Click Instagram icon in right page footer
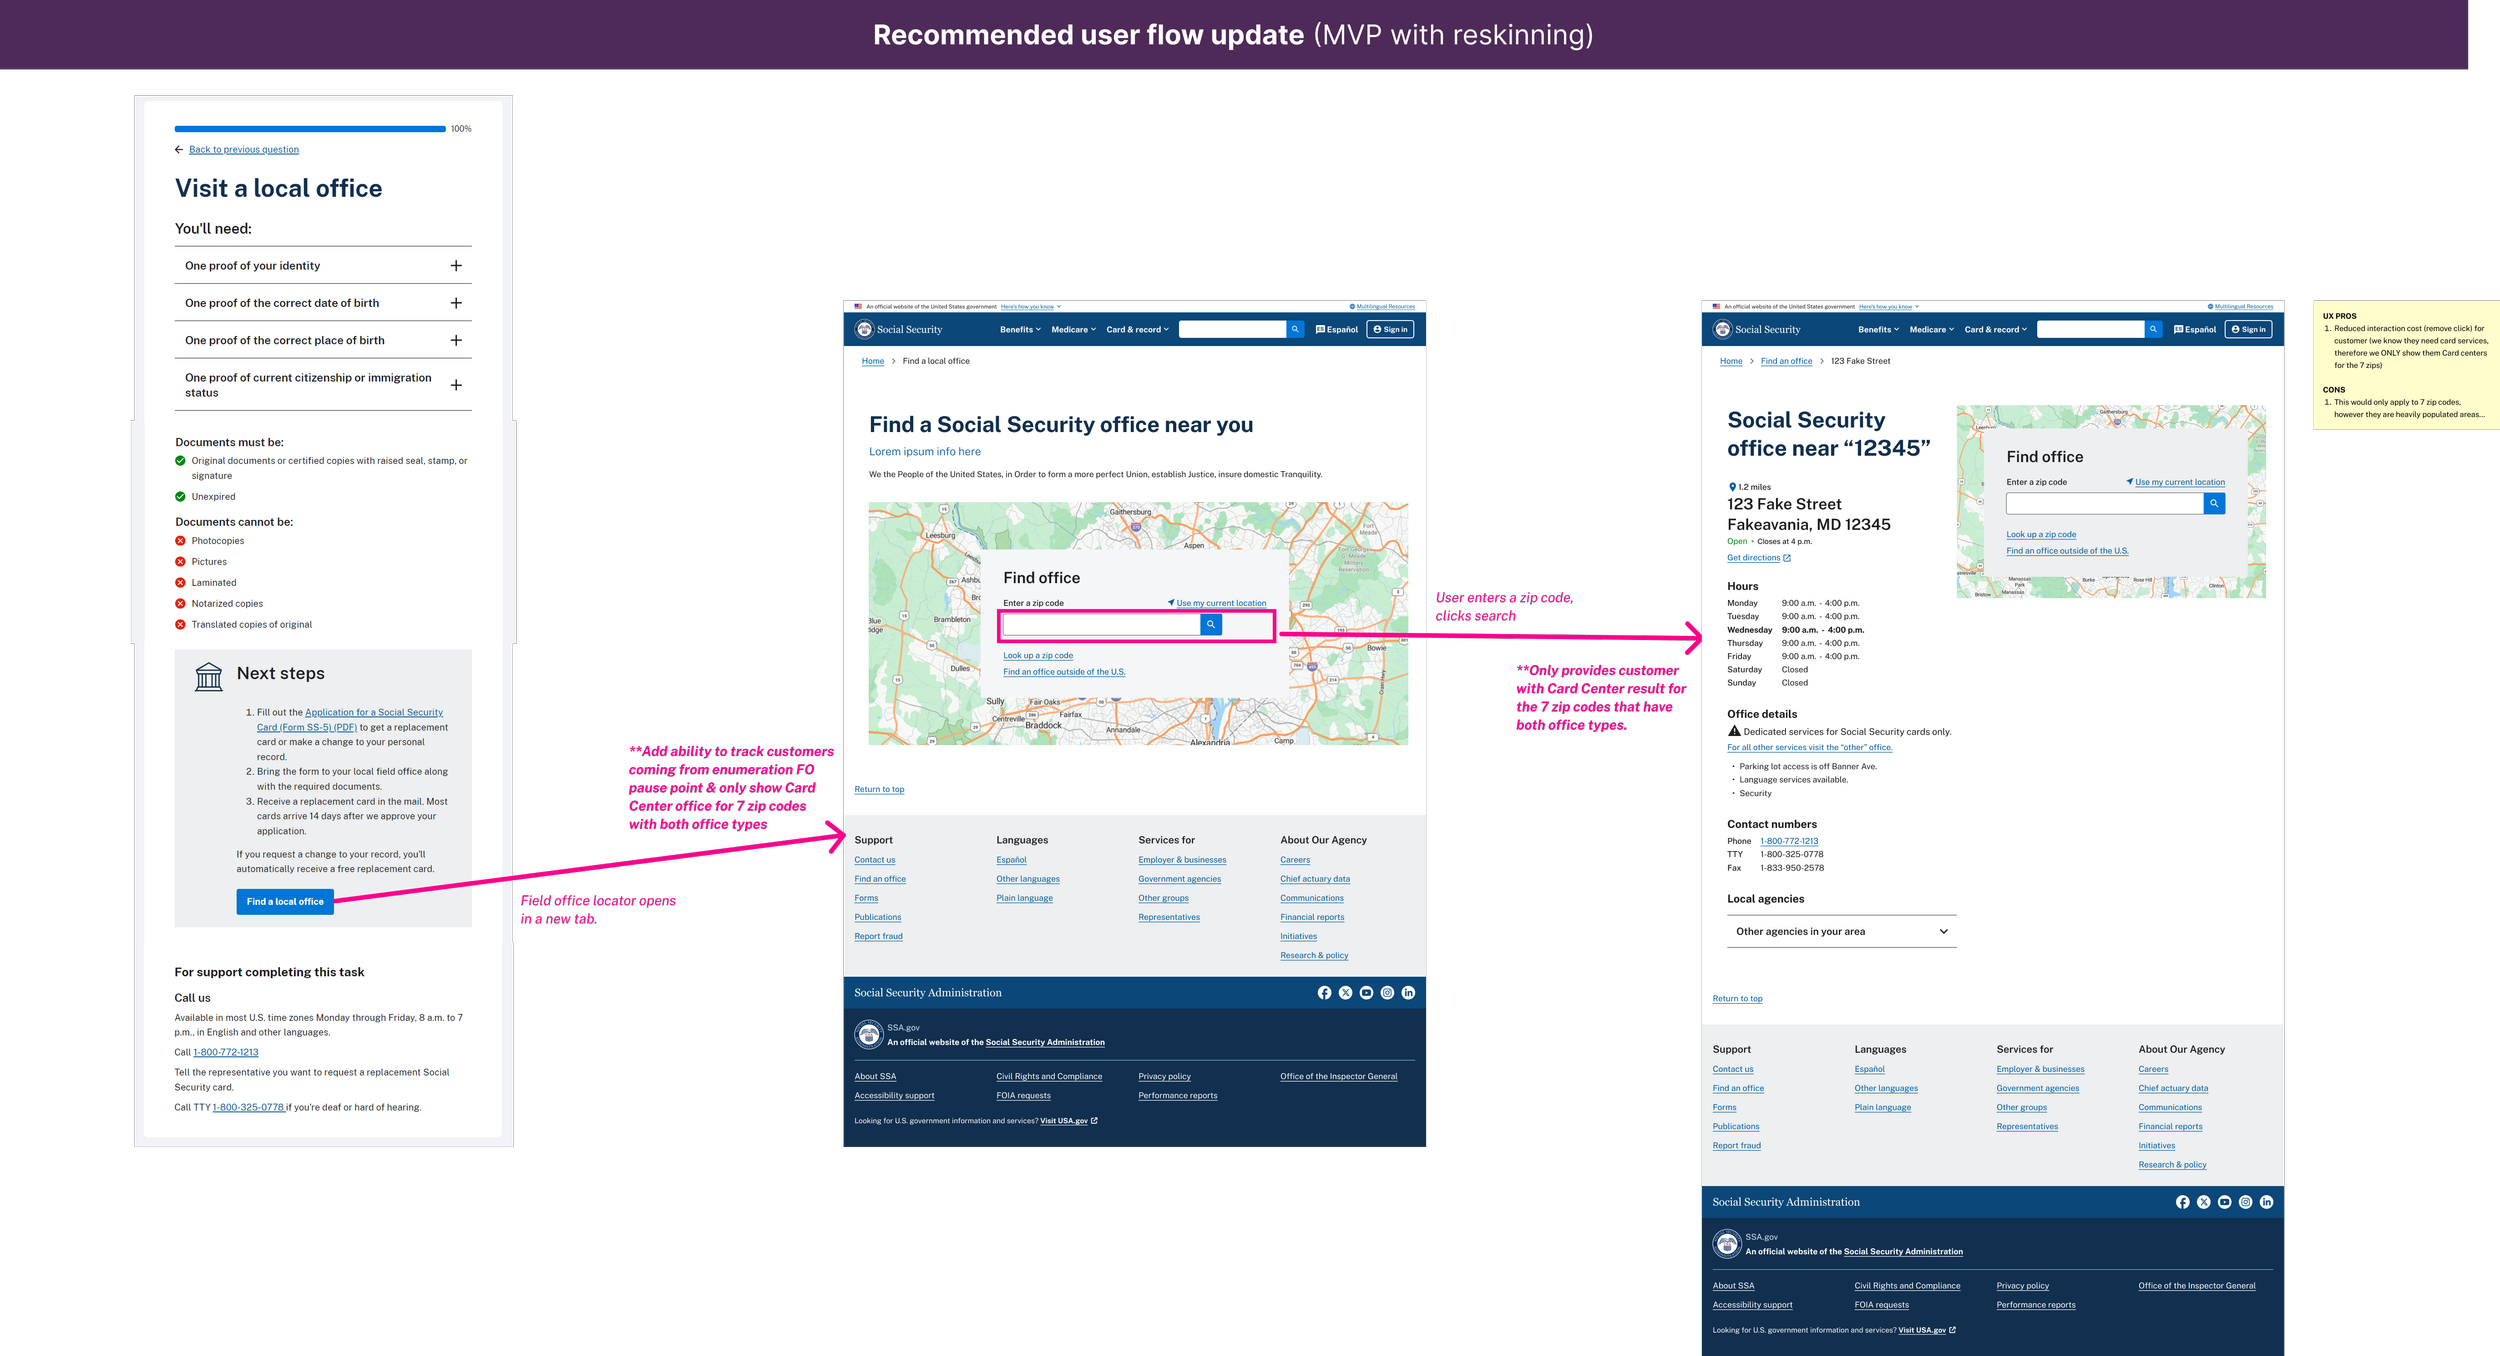The height and width of the screenshot is (1356, 2500). (2245, 1202)
